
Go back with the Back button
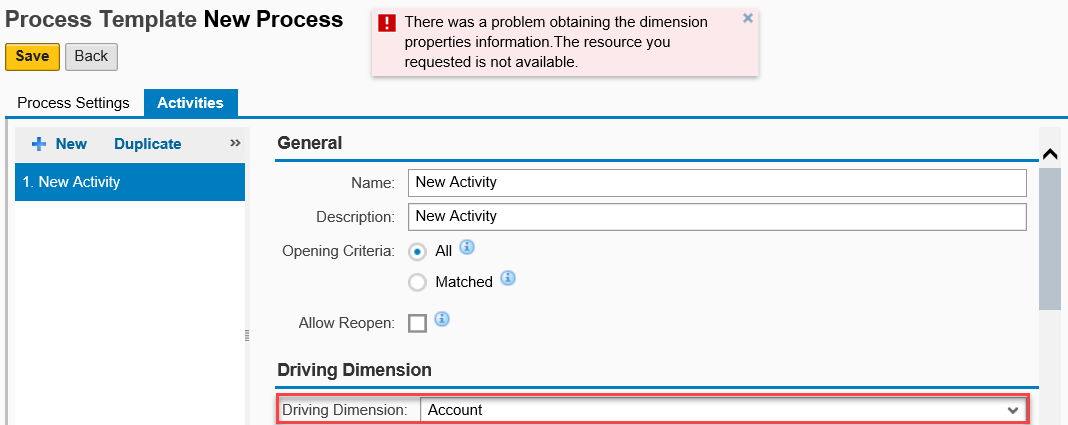91,57
